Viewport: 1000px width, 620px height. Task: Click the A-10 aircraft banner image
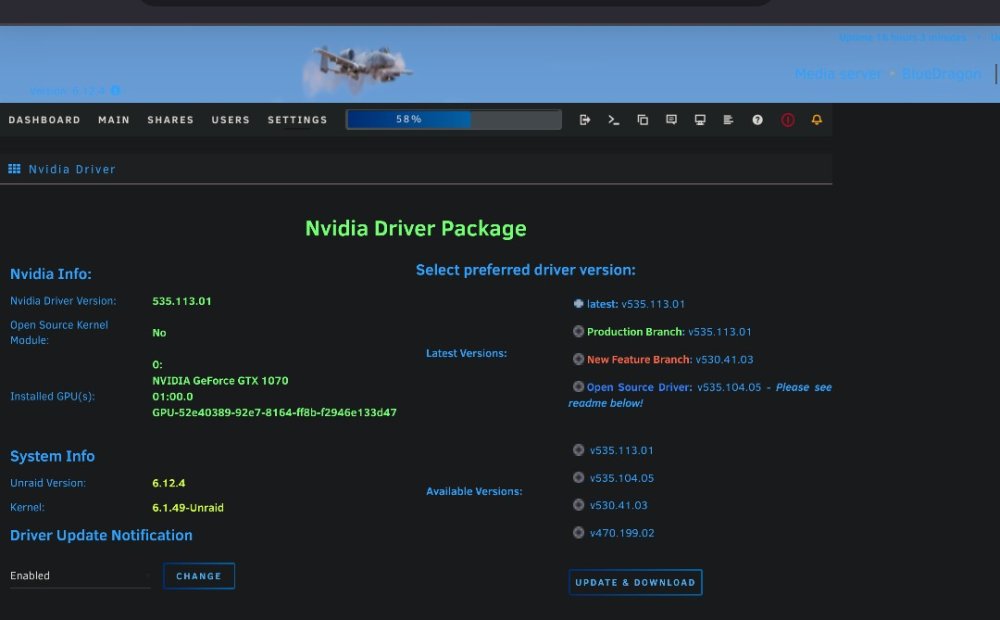point(357,69)
